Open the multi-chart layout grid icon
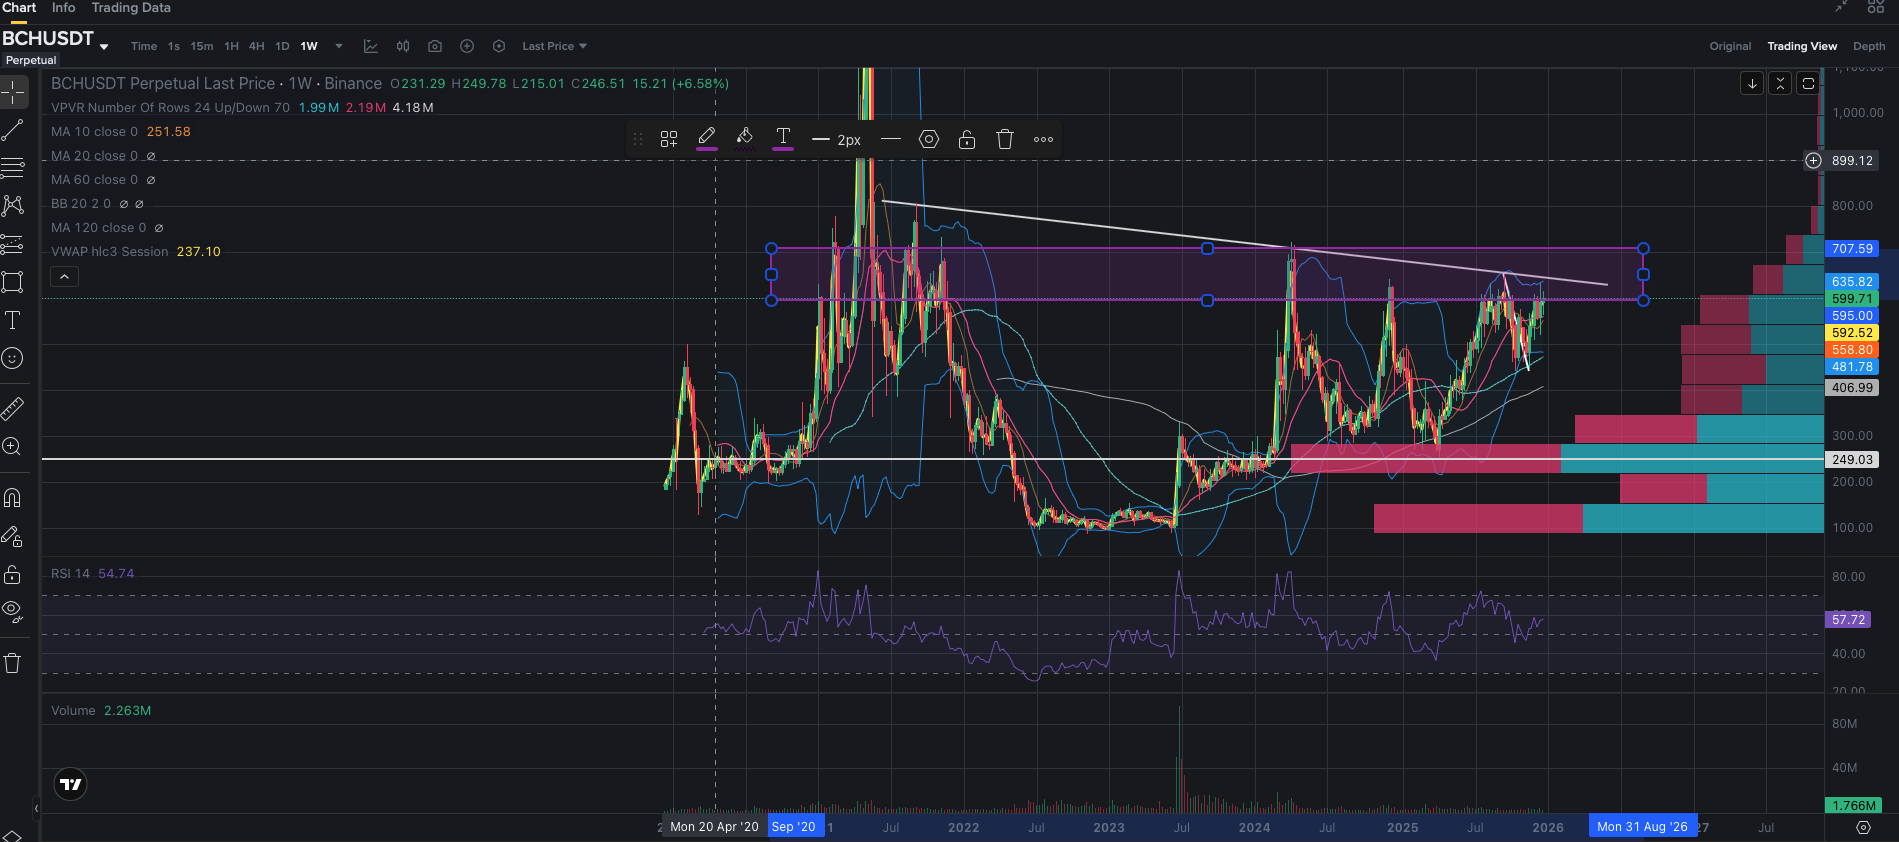The height and width of the screenshot is (842, 1899). click(x=1876, y=6)
